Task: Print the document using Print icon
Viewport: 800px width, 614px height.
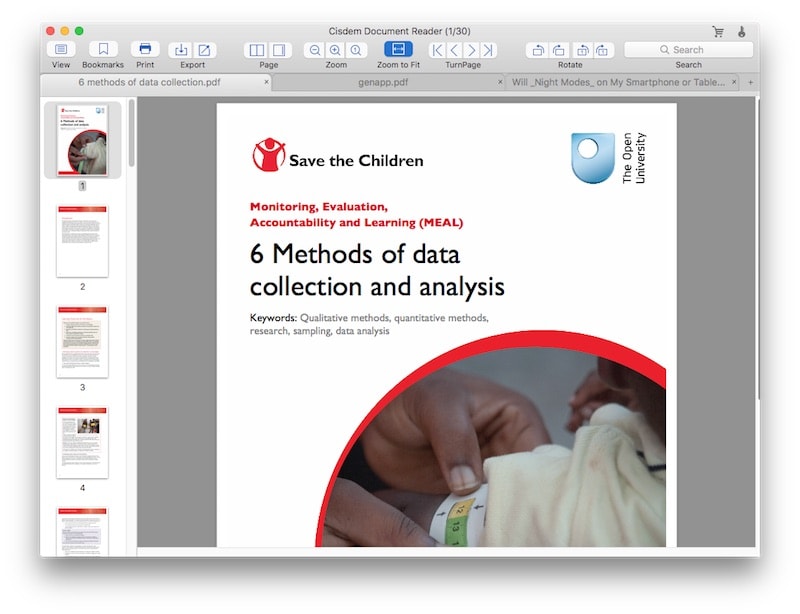Action: (x=145, y=50)
